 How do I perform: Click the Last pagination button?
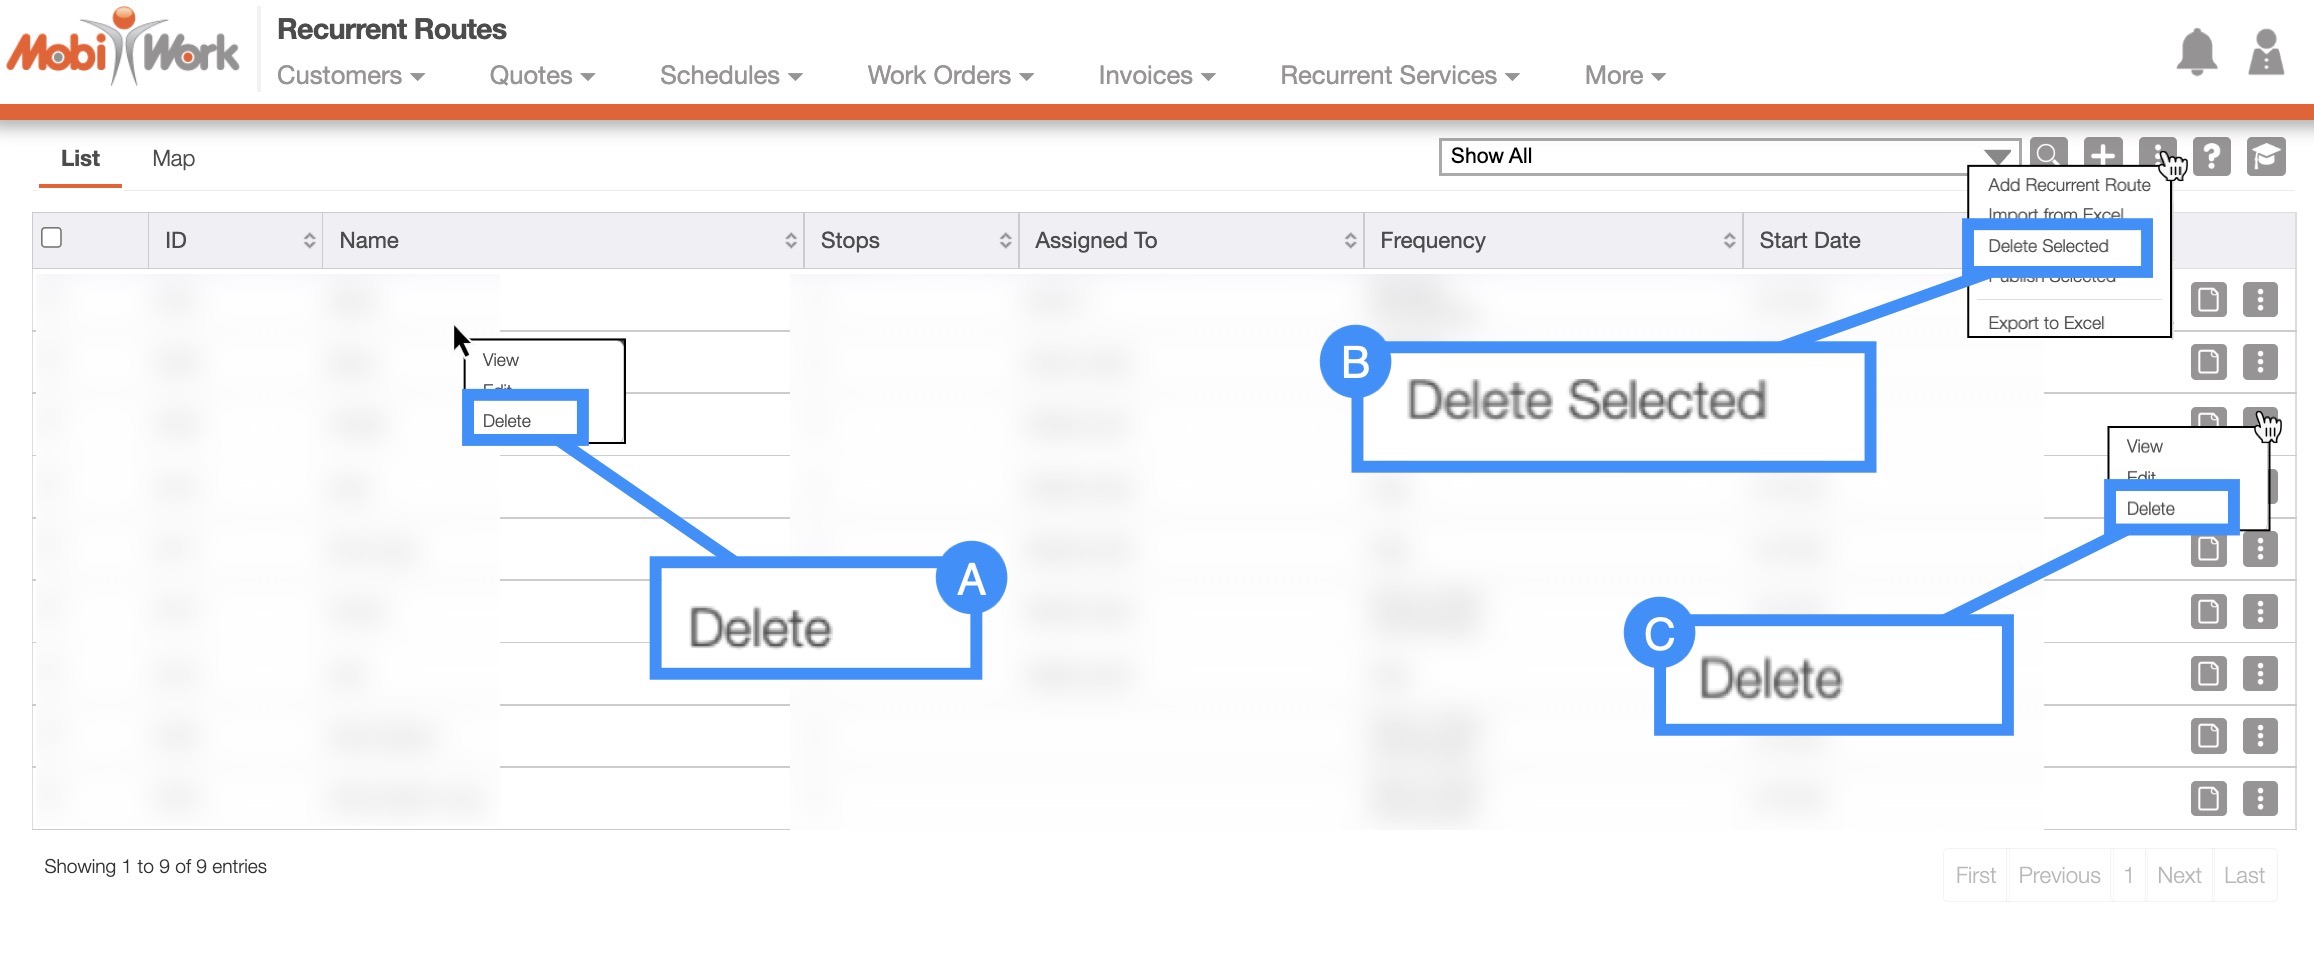click(2243, 875)
